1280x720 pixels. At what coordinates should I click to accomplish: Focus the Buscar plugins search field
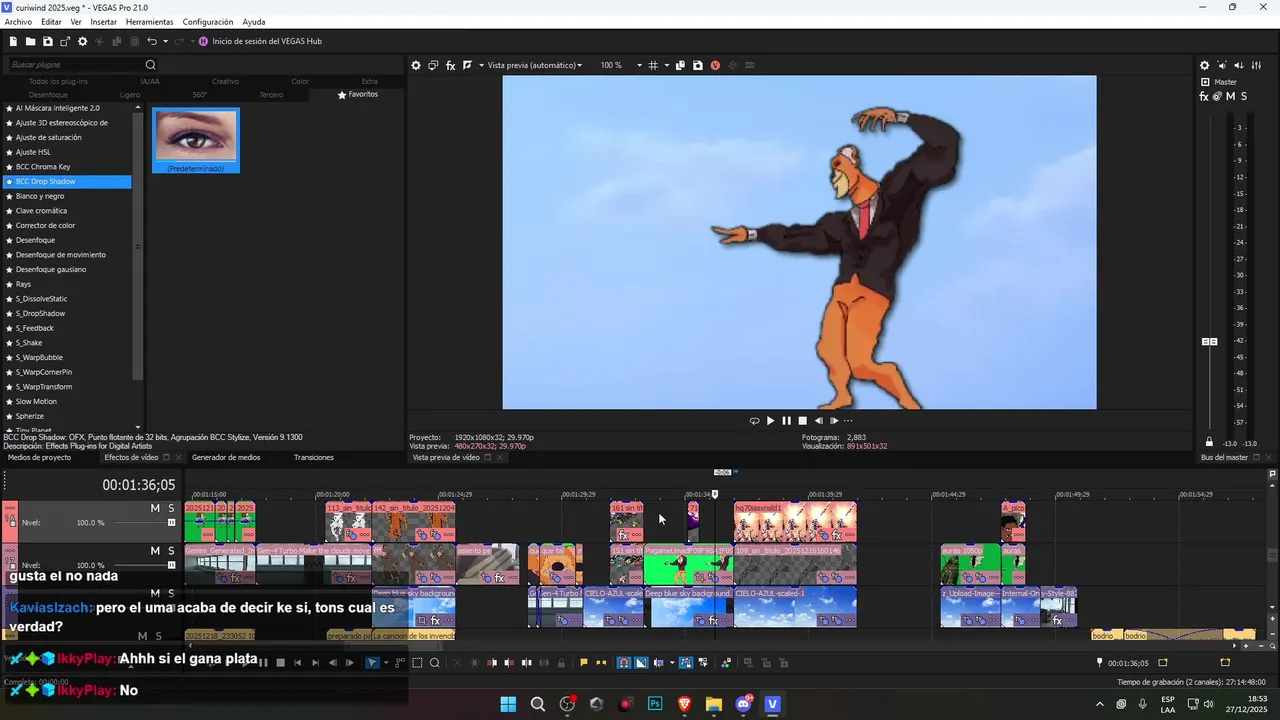(x=75, y=65)
